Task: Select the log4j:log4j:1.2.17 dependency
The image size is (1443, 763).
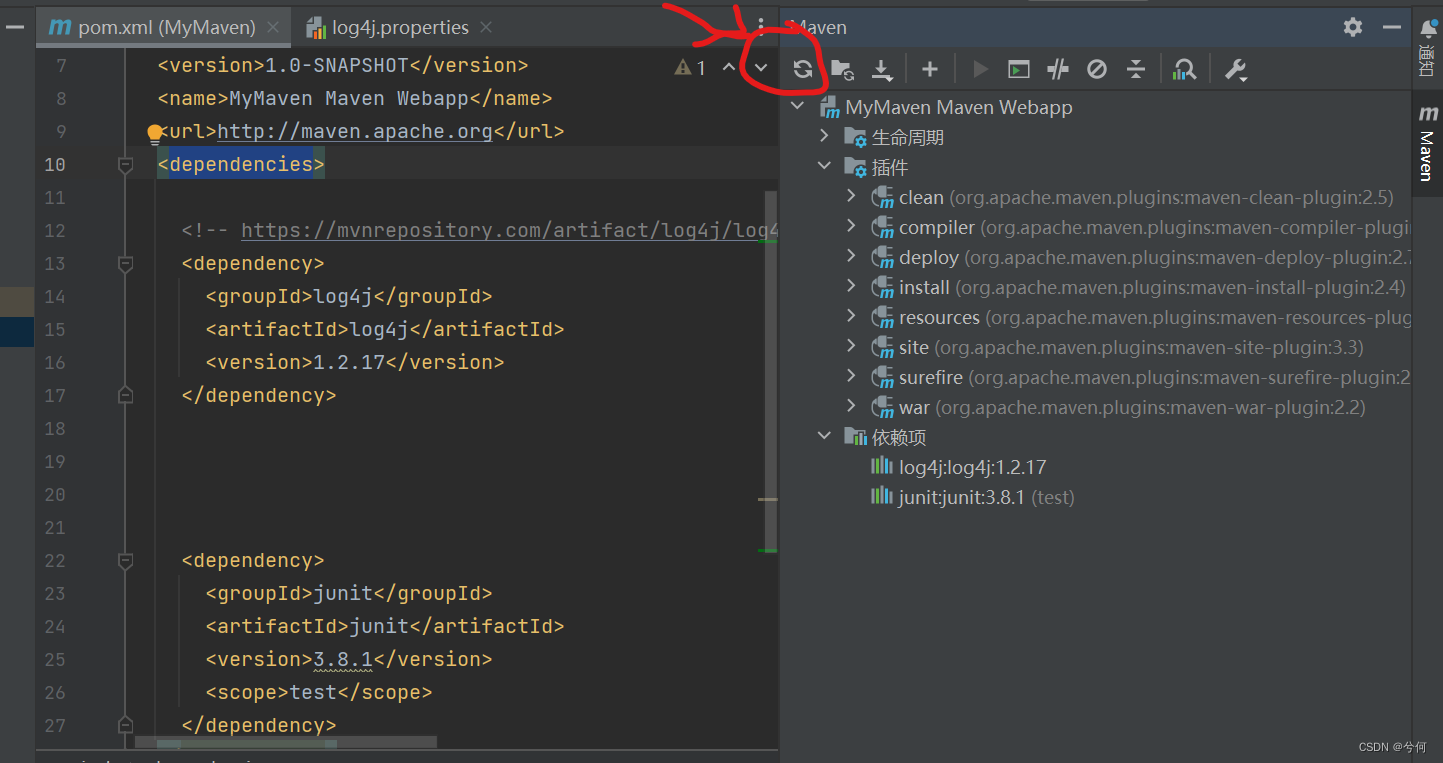Action: pyautogui.click(x=972, y=466)
